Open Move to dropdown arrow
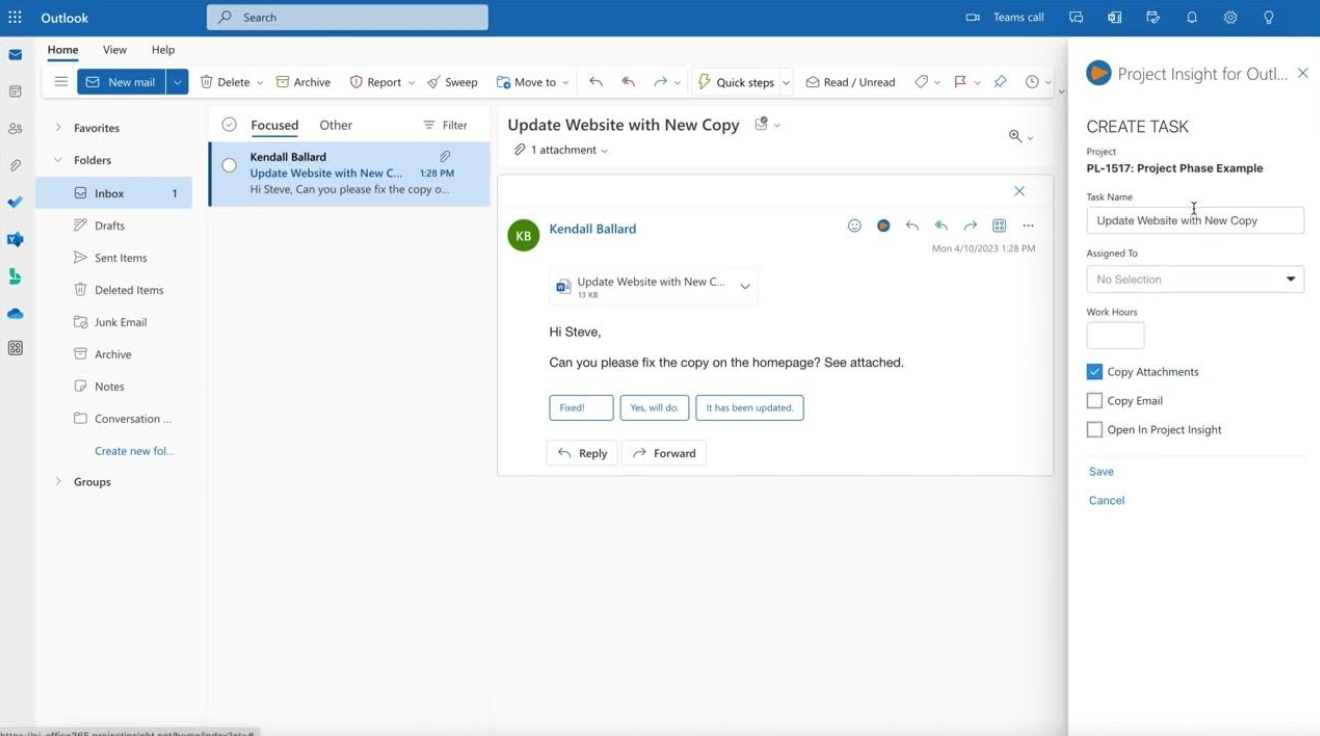 pos(566,83)
